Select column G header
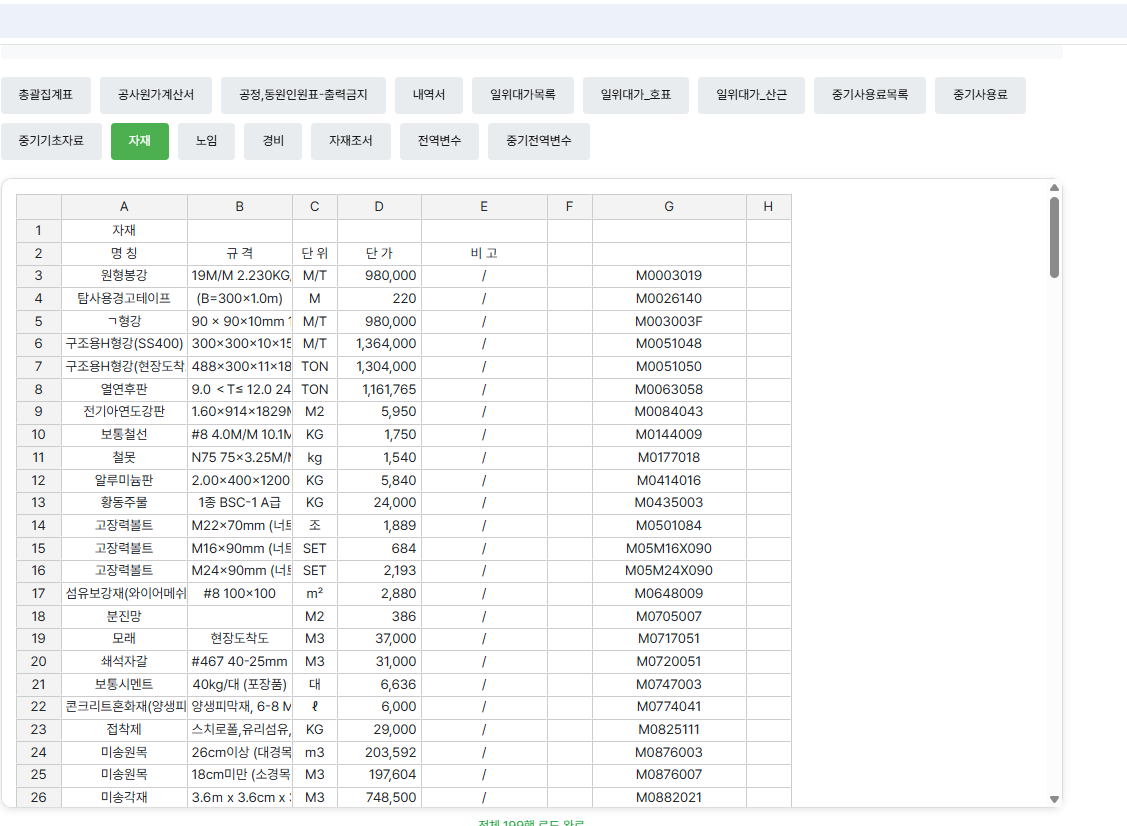 (x=669, y=207)
